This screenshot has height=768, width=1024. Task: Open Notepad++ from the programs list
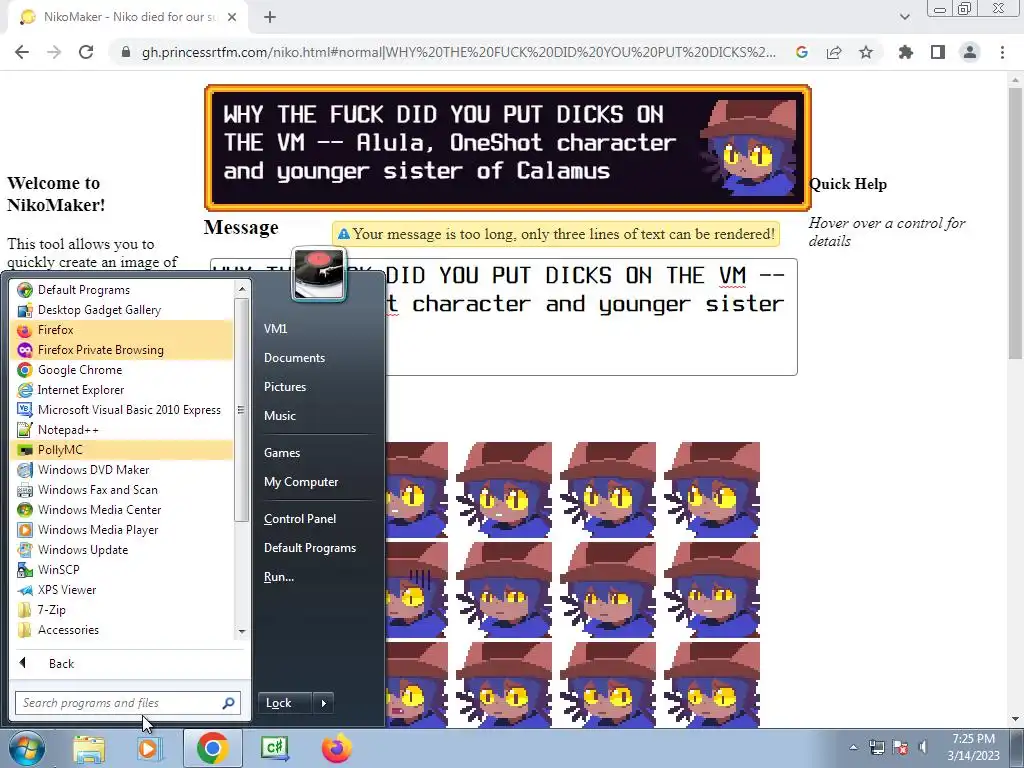(121, 430)
